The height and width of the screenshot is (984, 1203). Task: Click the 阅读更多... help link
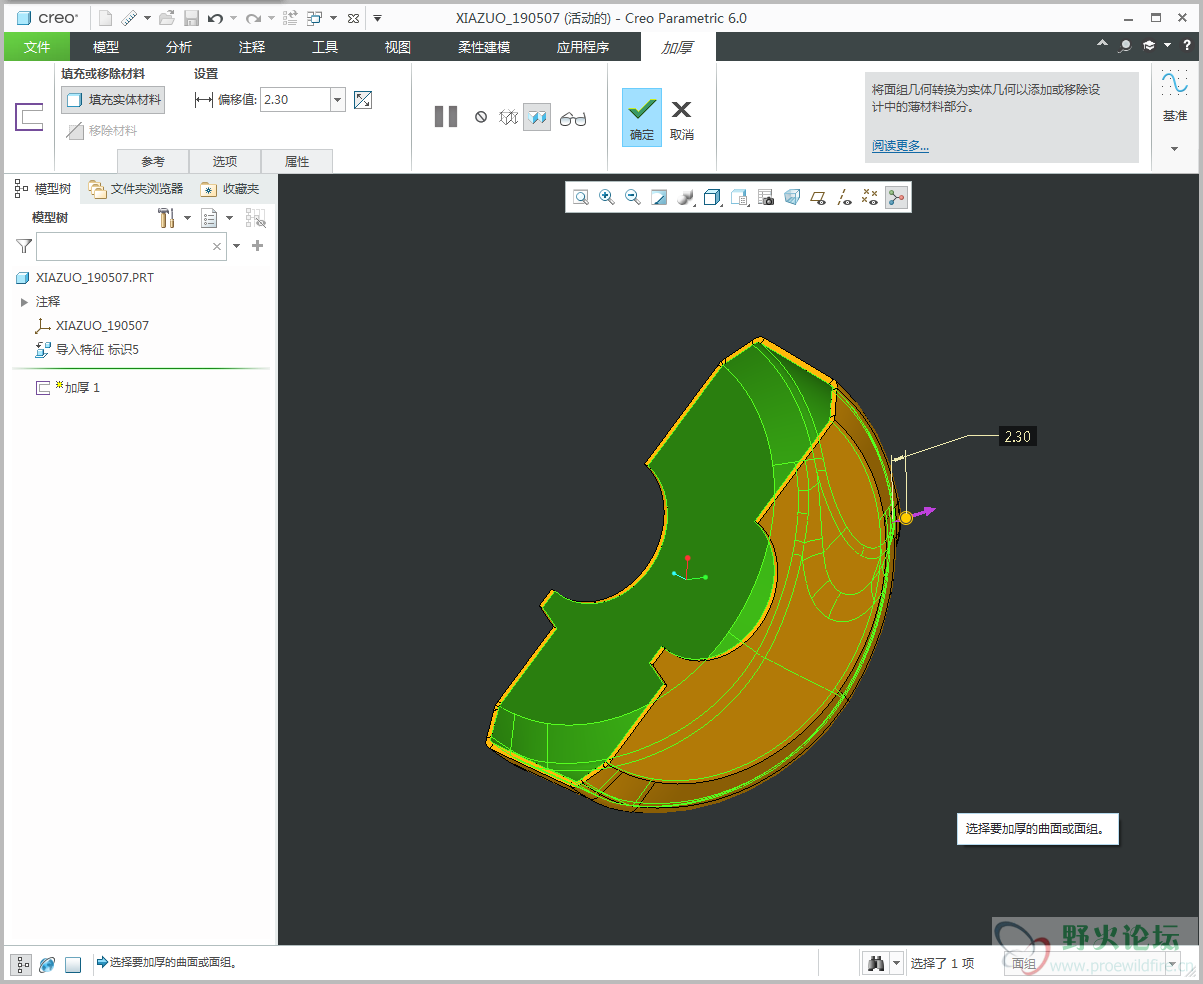coord(900,146)
